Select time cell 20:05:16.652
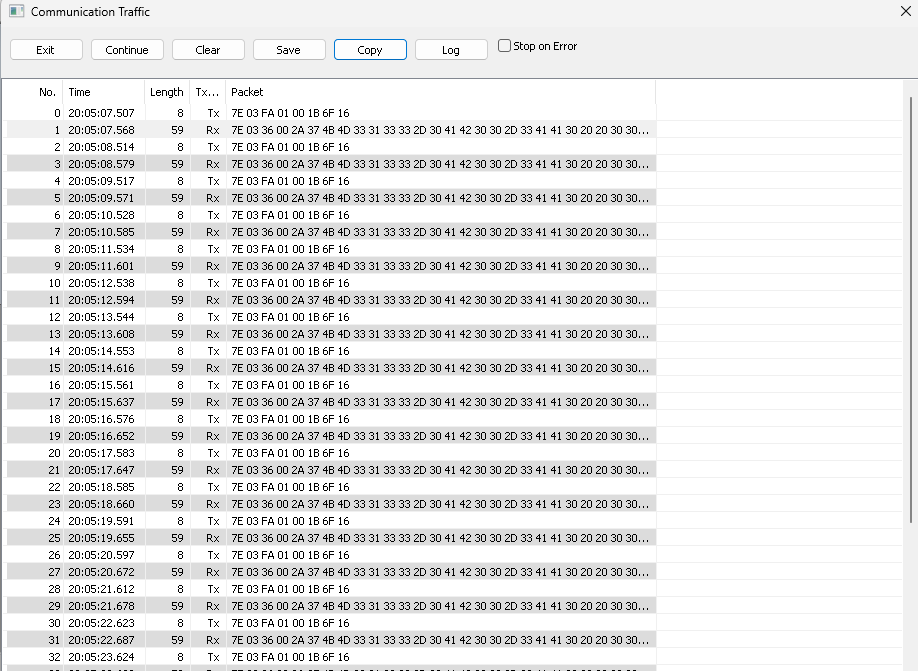This screenshot has width=918, height=671. coord(101,436)
